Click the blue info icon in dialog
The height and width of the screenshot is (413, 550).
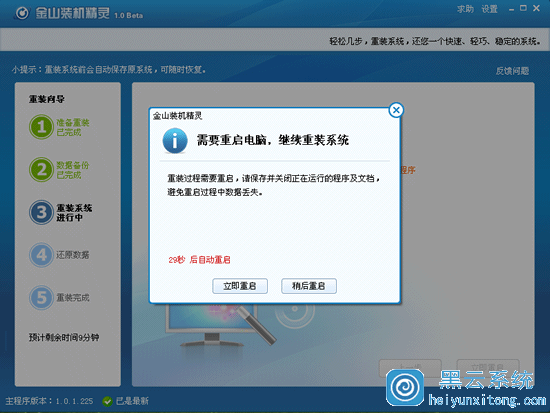[x=175, y=141]
